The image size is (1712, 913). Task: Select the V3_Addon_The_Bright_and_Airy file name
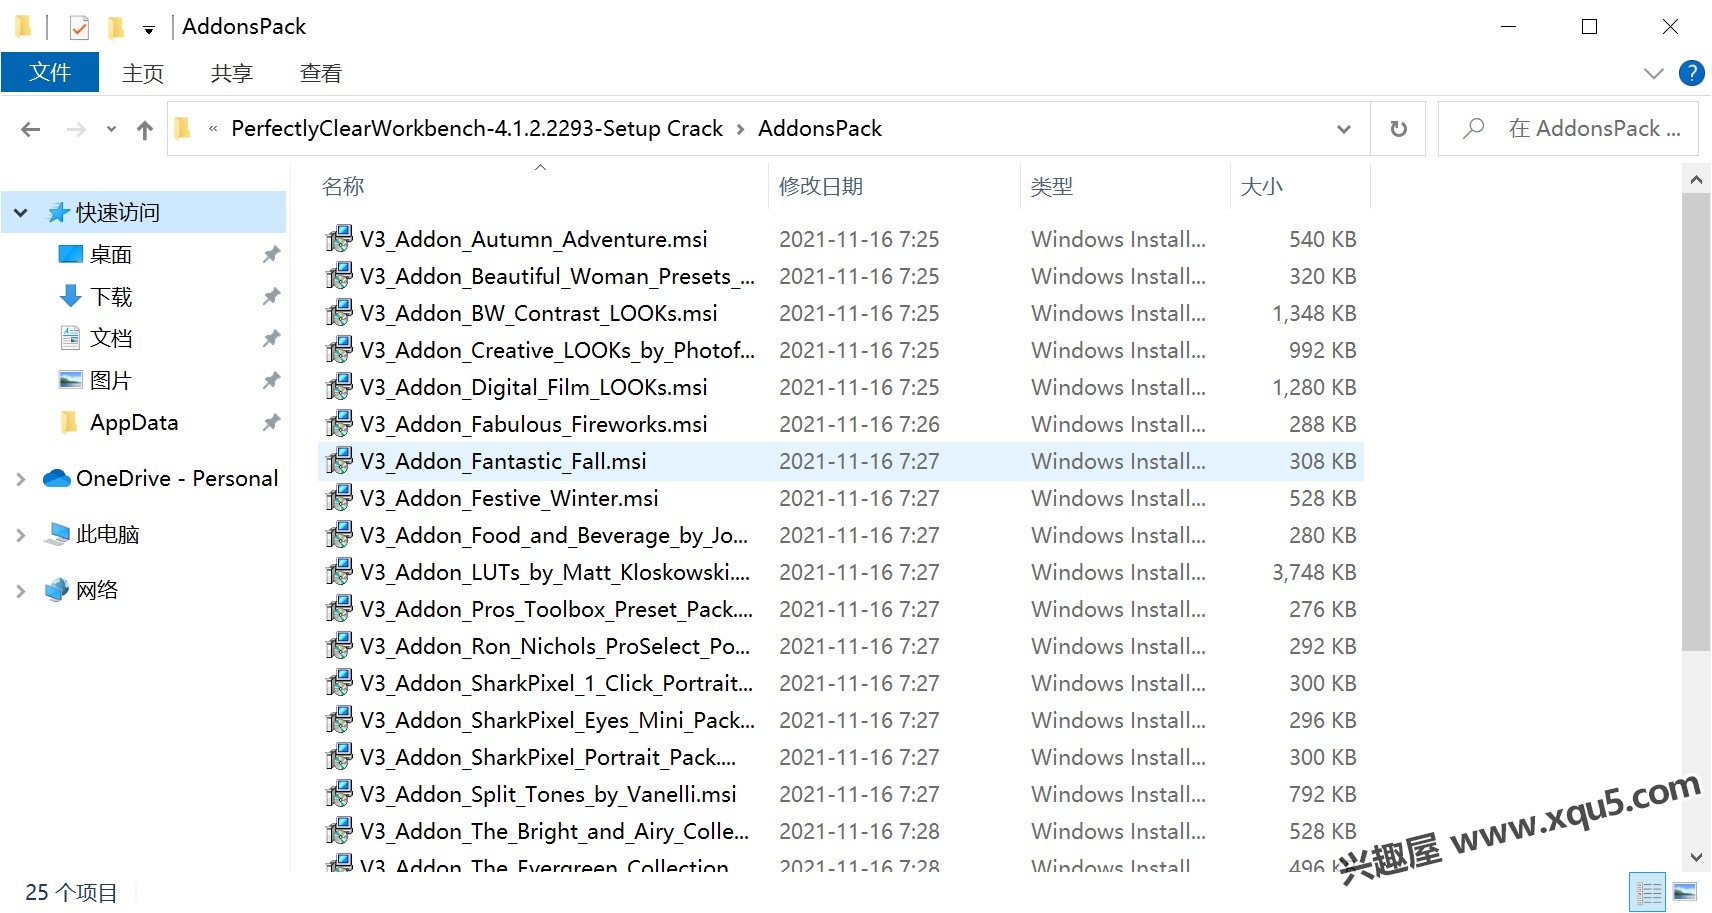click(x=554, y=831)
